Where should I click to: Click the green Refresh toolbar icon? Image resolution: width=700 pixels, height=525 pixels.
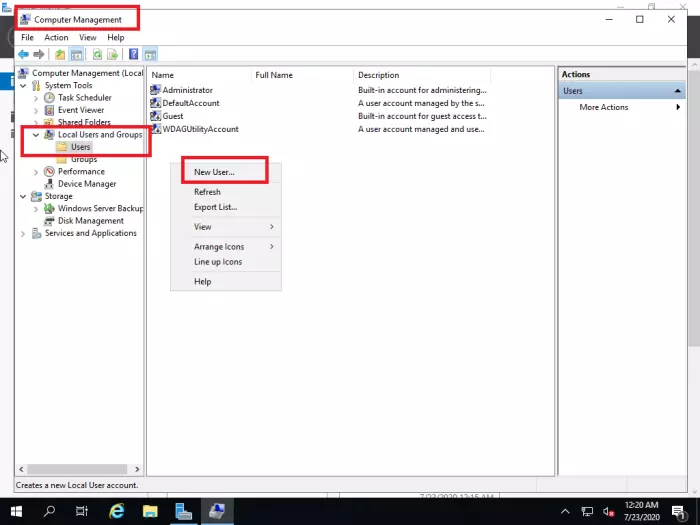tap(97, 54)
